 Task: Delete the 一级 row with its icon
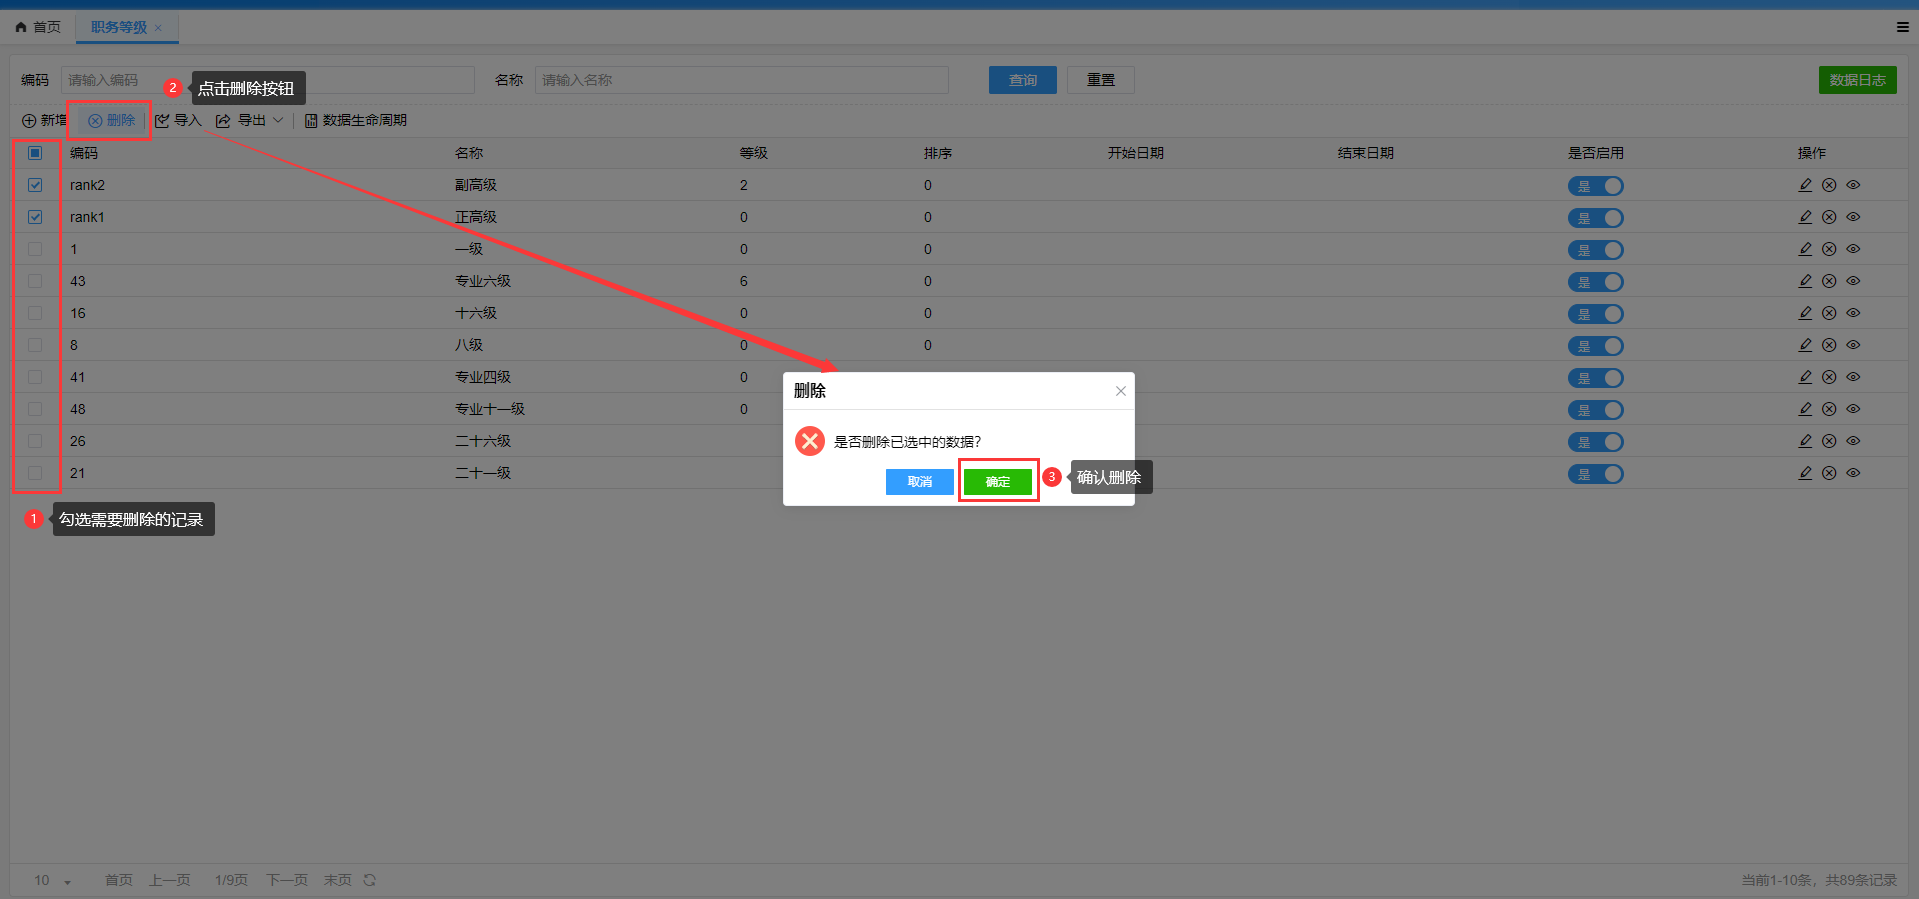[1829, 249]
